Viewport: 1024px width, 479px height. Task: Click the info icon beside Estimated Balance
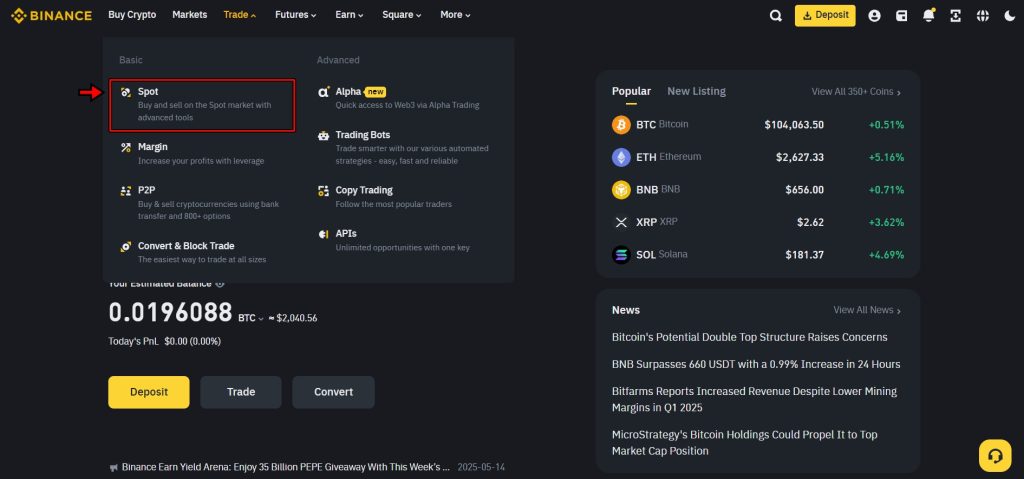click(x=220, y=284)
